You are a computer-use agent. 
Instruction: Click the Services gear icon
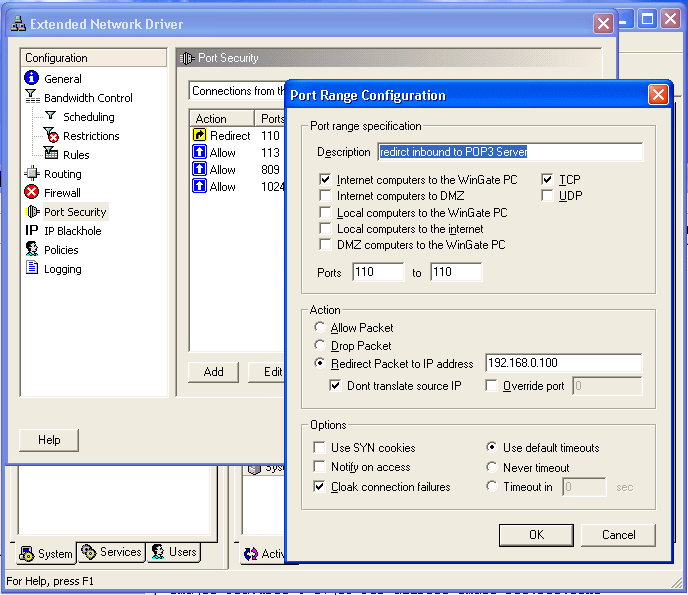[89, 552]
